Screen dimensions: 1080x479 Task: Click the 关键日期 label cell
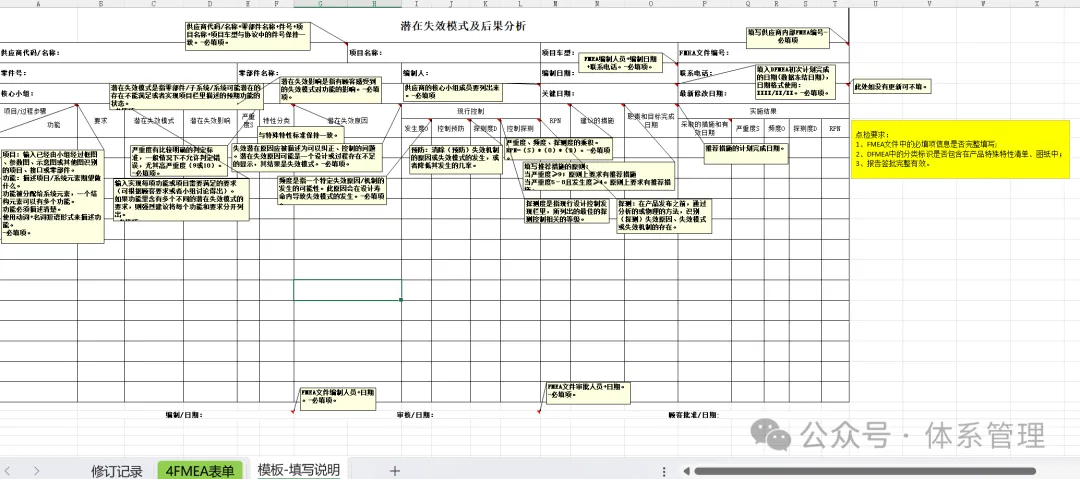pos(558,93)
